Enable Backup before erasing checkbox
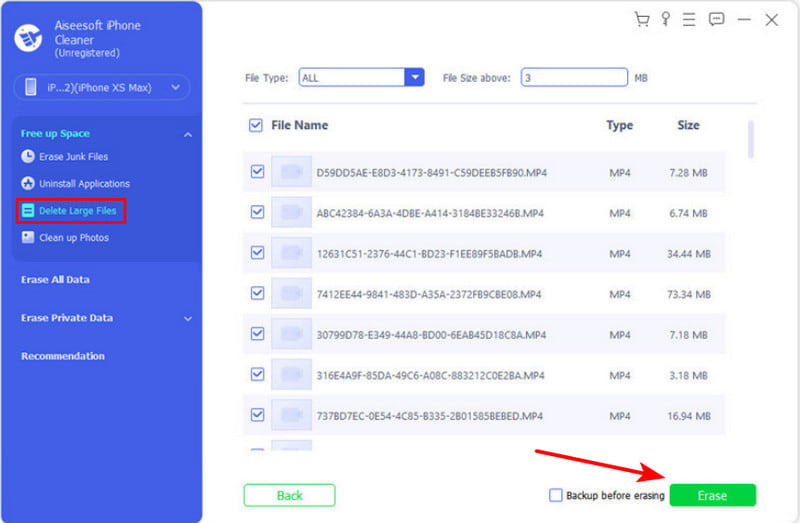Image resolution: width=800 pixels, height=523 pixels. [556, 495]
